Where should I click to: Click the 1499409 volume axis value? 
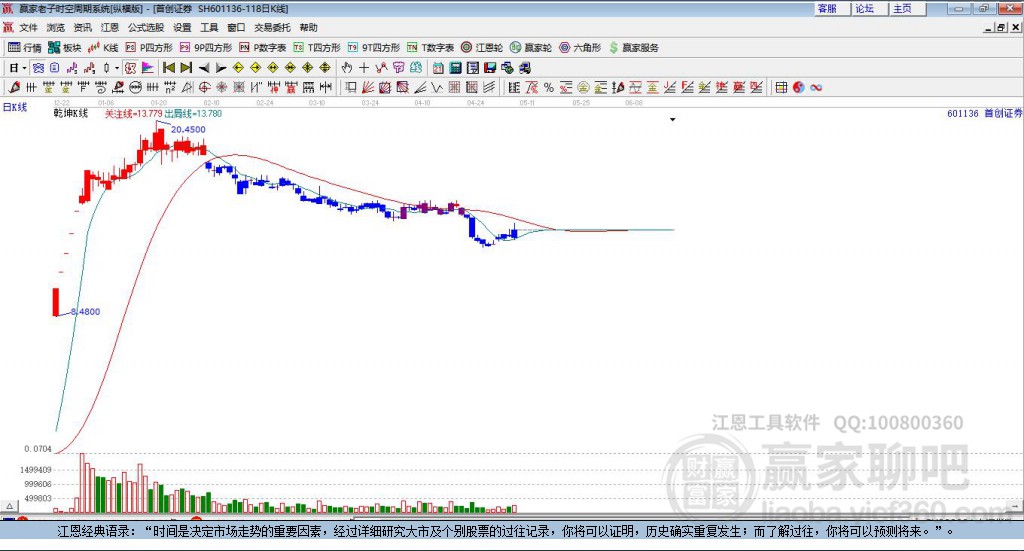(35, 470)
